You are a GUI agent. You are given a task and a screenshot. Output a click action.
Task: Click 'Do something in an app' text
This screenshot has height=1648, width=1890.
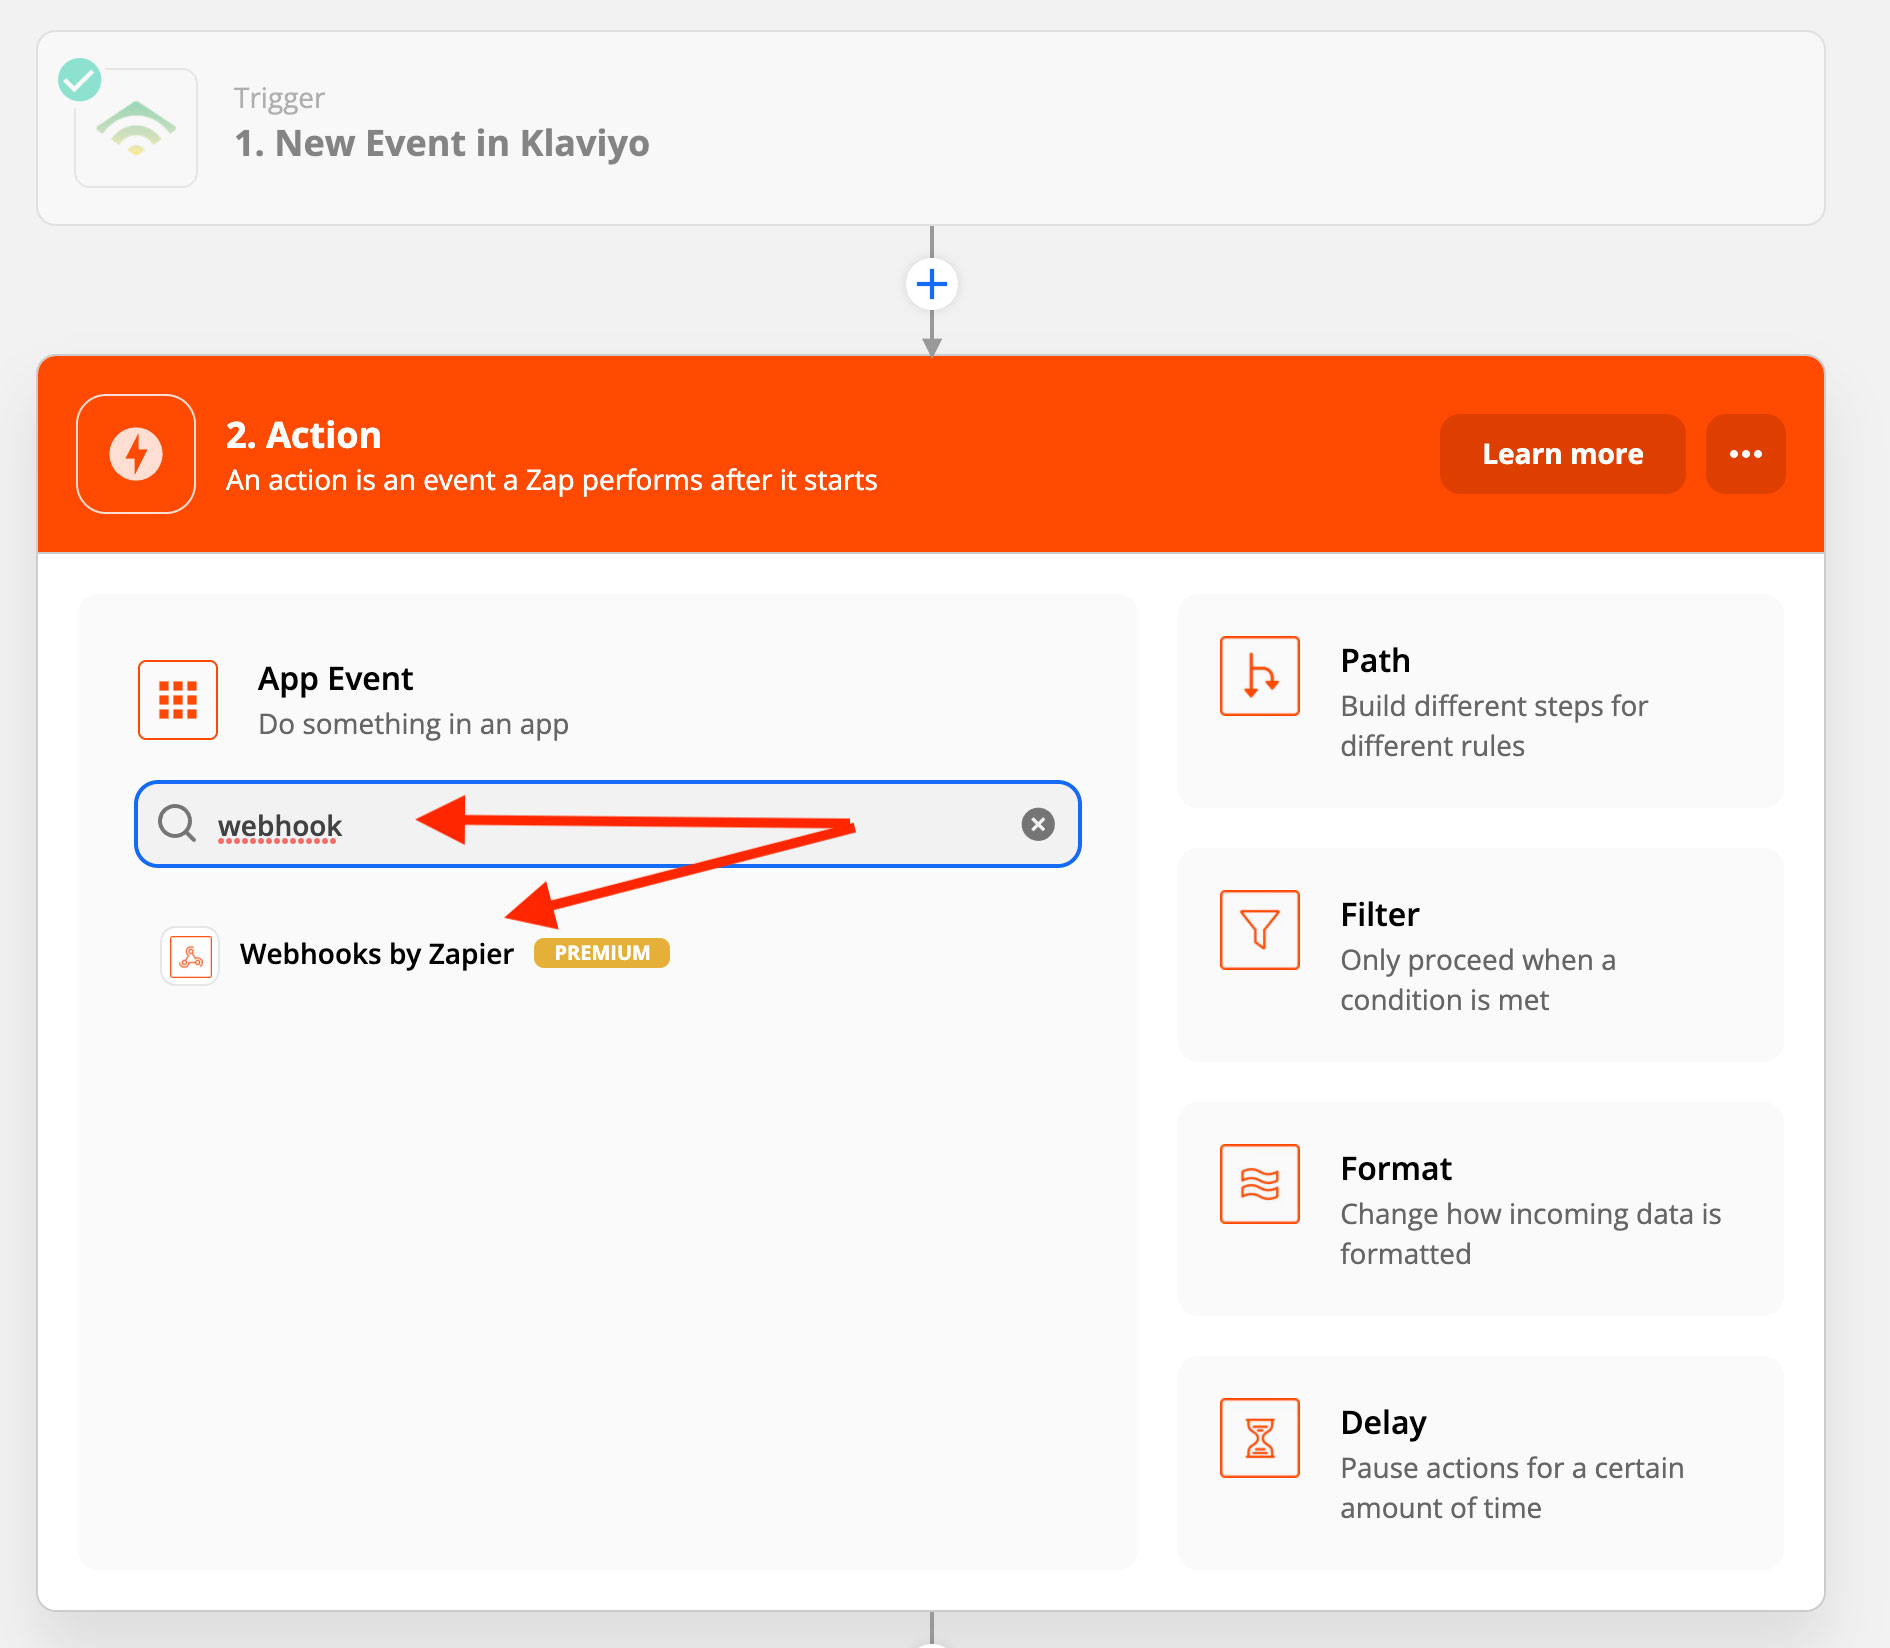click(413, 724)
